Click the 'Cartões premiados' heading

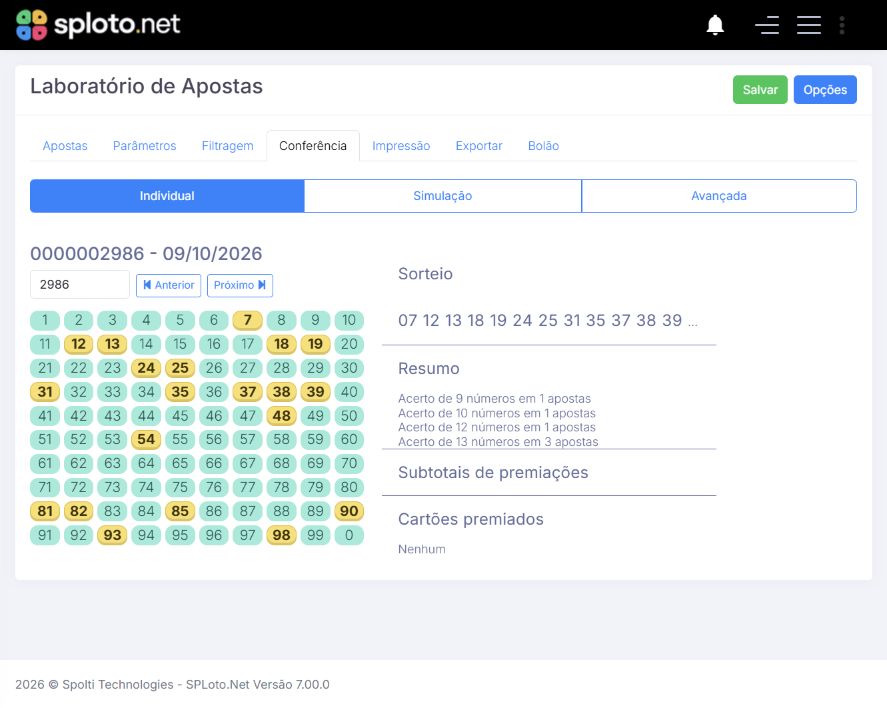[471, 519]
